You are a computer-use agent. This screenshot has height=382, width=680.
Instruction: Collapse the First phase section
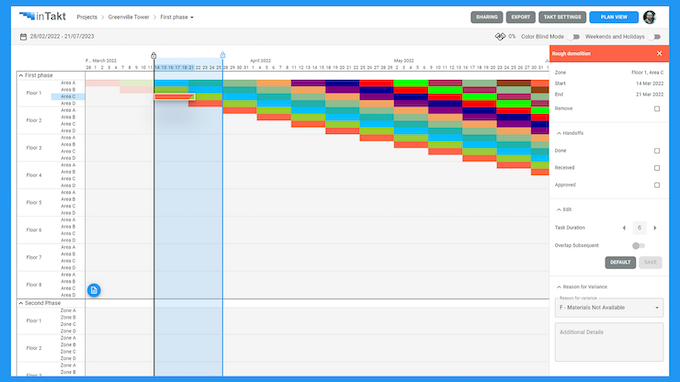click(21, 75)
